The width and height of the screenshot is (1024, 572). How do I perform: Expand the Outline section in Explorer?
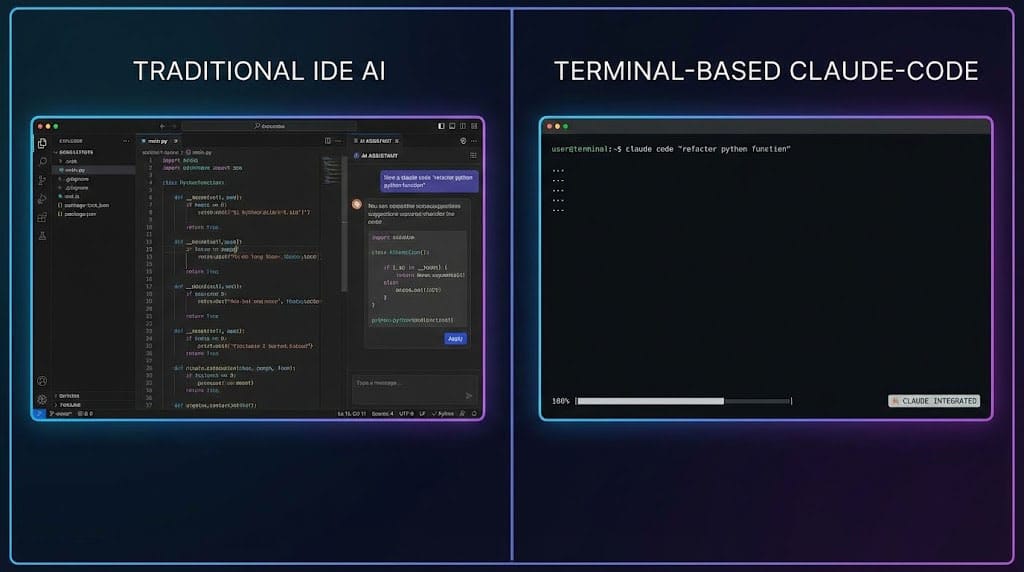(68, 395)
